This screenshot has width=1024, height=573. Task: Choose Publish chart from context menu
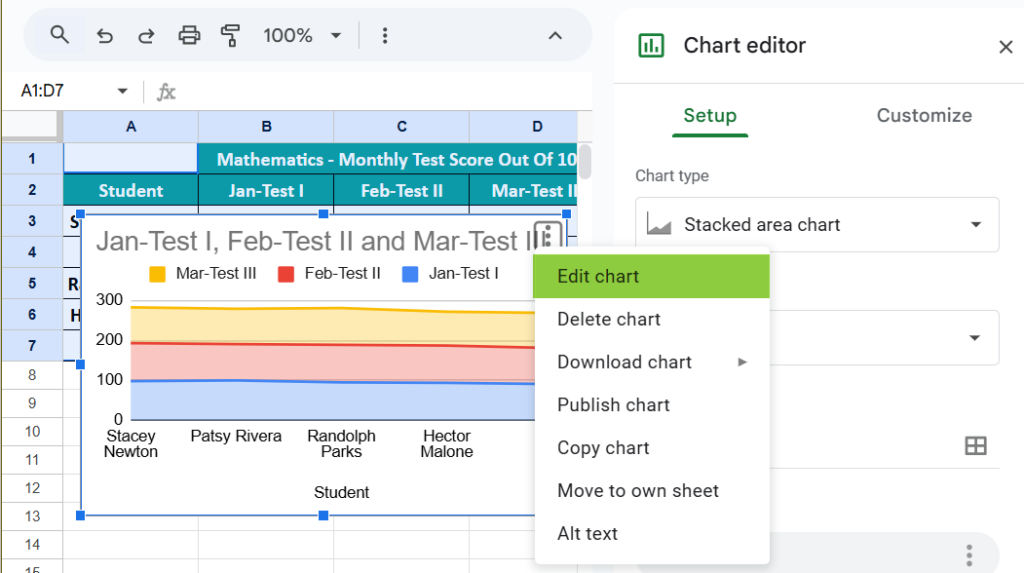click(x=652, y=405)
